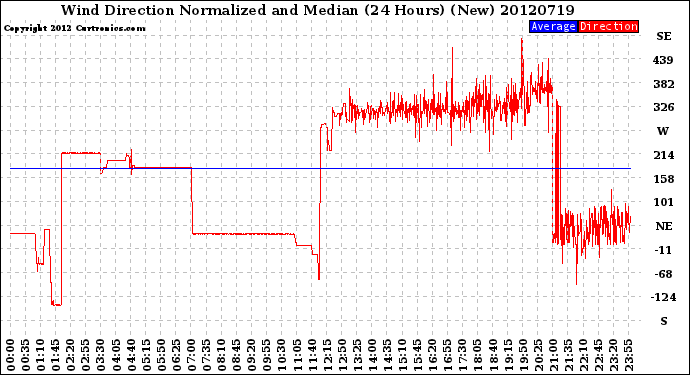Click the 326 y-axis value
The height and width of the screenshot is (375, 690).
click(x=664, y=107)
